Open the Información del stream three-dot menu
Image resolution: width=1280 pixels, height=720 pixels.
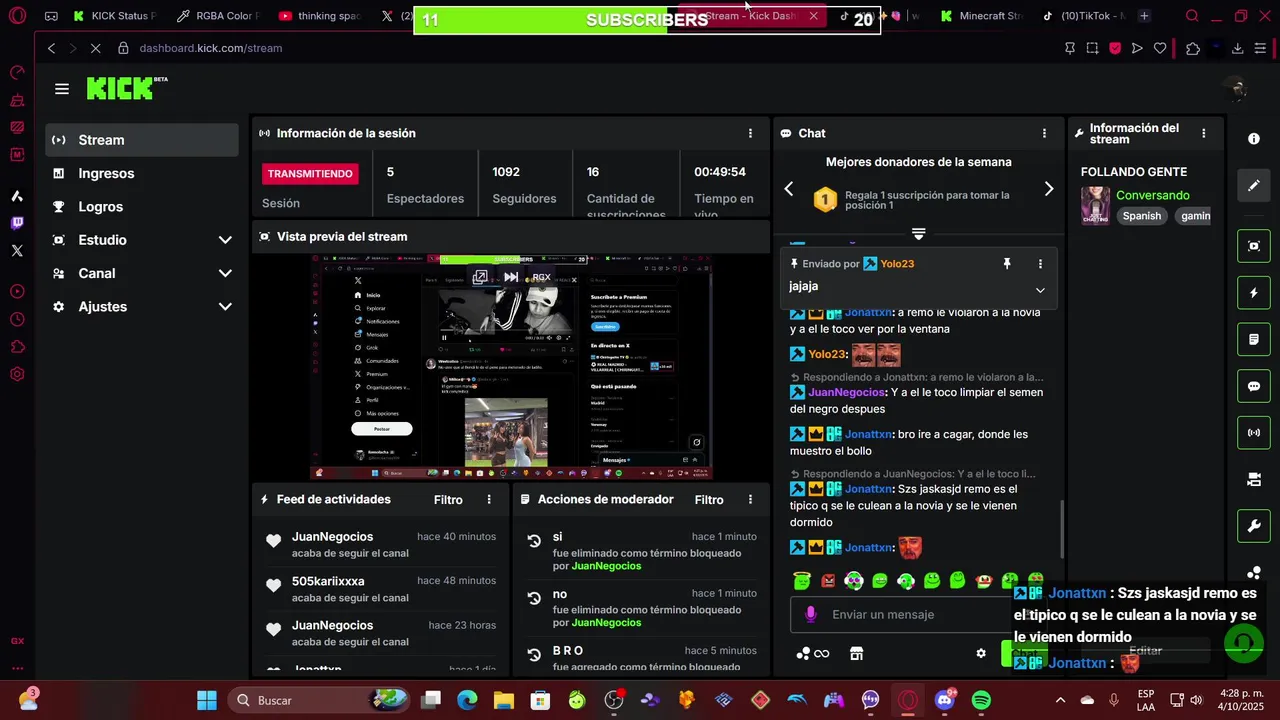(x=1203, y=133)
